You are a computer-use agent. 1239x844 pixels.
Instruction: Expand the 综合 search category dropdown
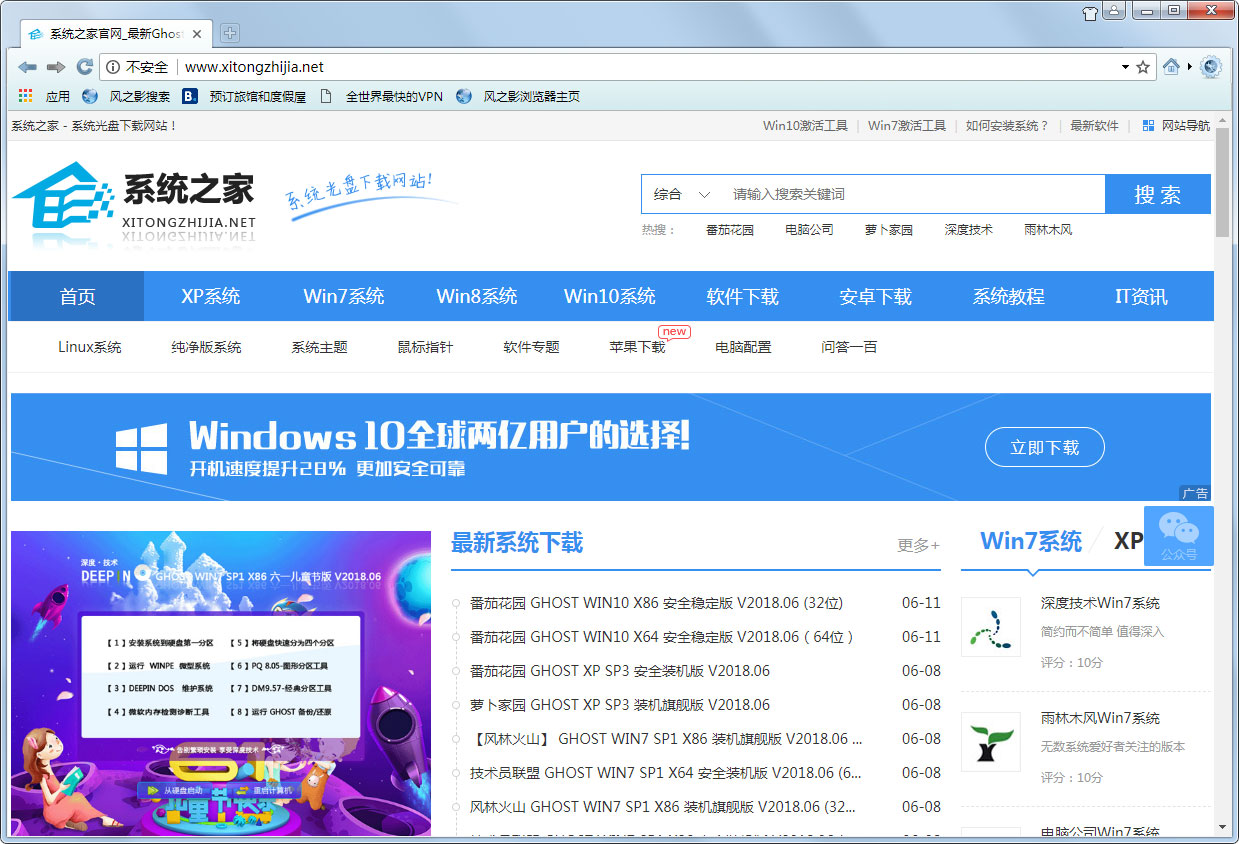(x=682, y=194)
